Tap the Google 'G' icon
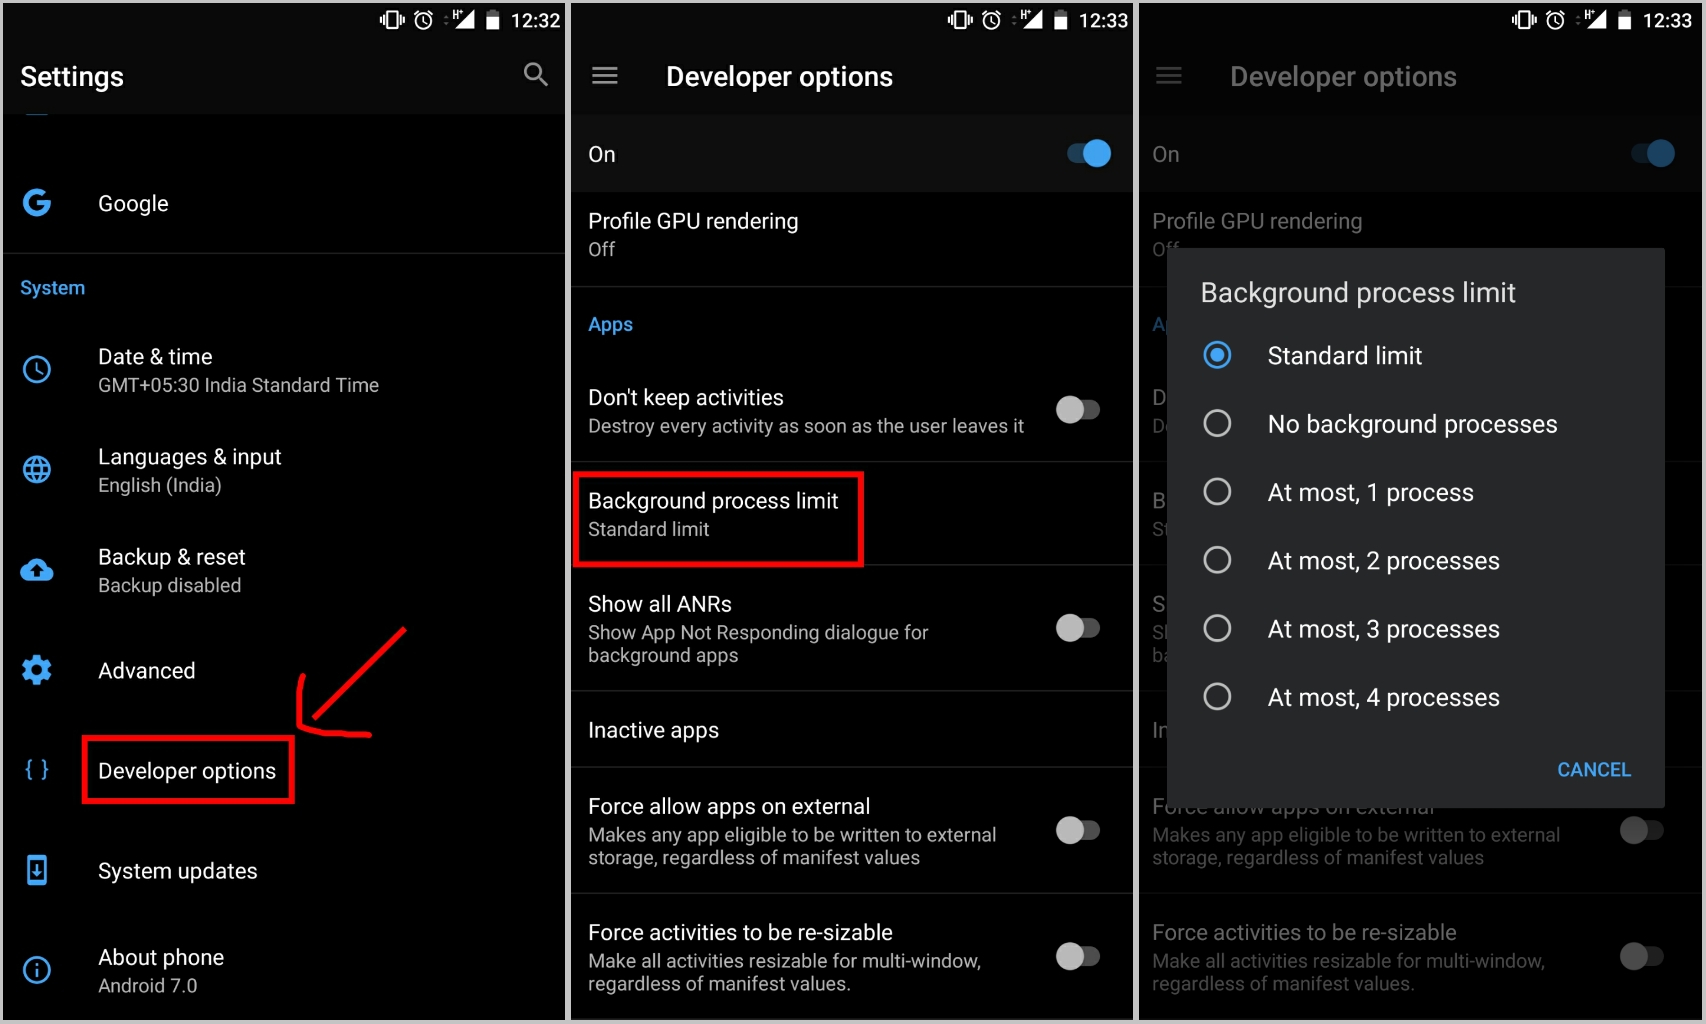 click(37, 203)
